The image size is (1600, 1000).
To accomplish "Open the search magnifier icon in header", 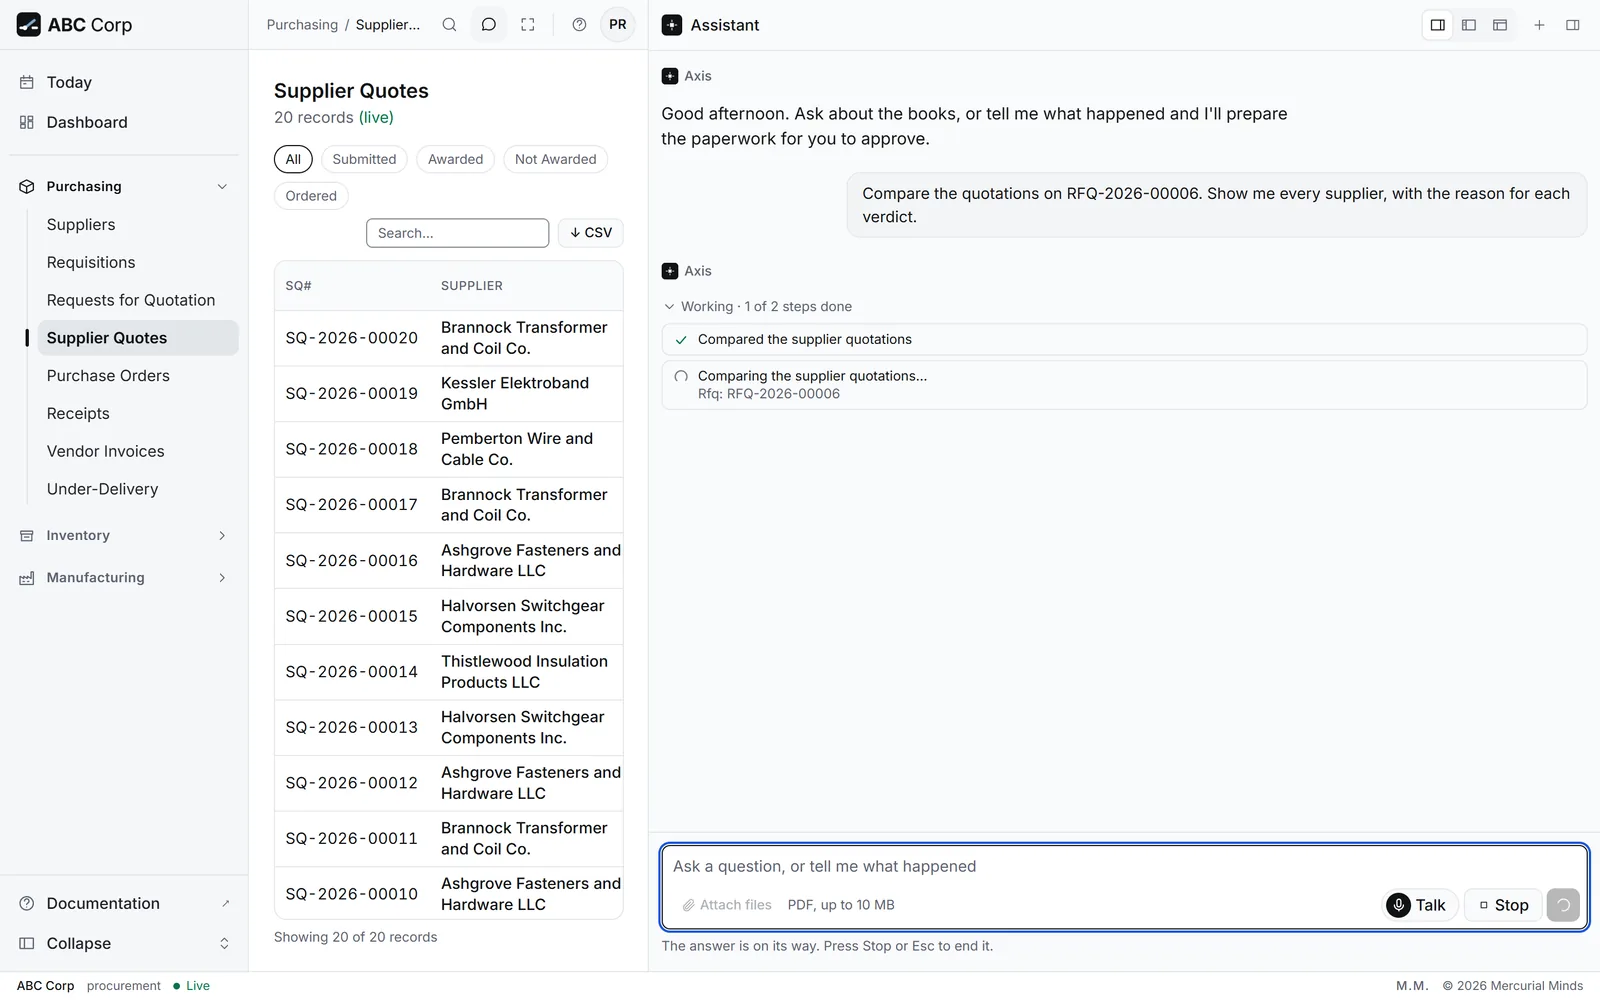I will click(x=450, y=25).
